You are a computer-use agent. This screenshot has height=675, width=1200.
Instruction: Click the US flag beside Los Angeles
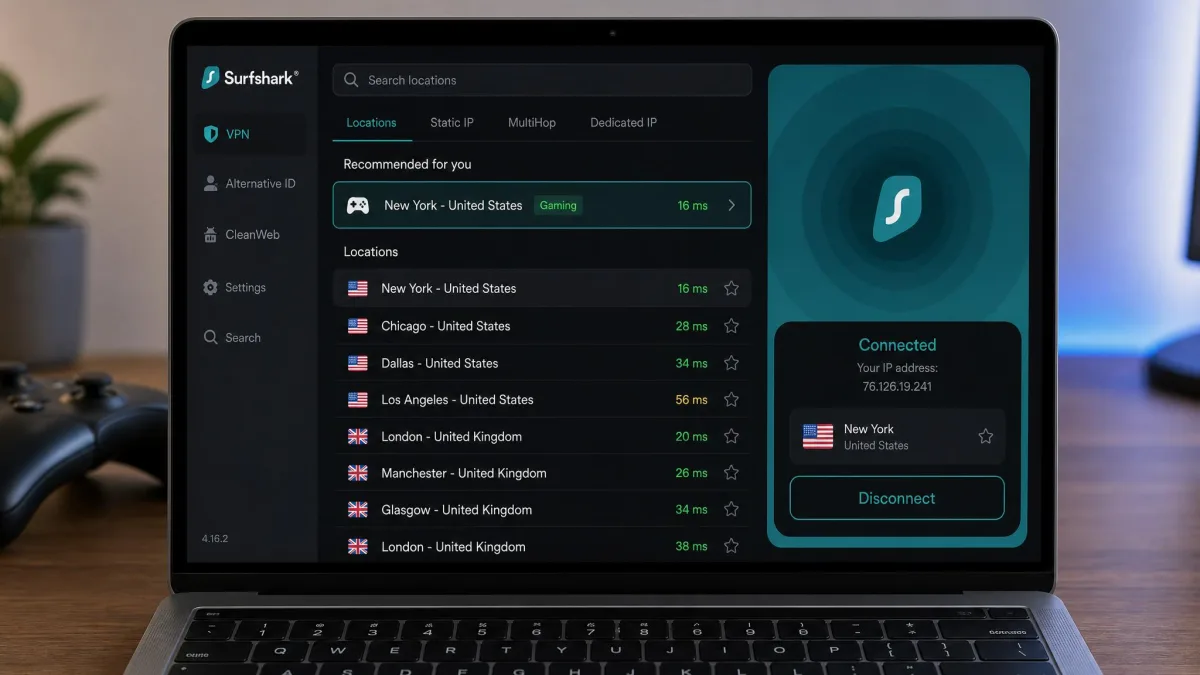pyautogui.click(x=357, y=399)
